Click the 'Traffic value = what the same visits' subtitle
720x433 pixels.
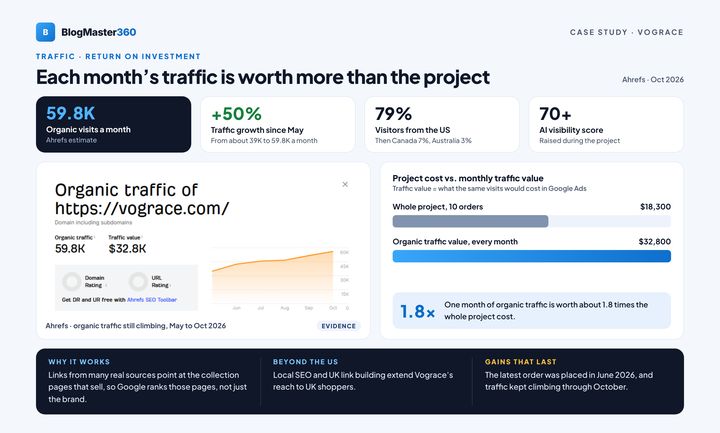[489, 189]
